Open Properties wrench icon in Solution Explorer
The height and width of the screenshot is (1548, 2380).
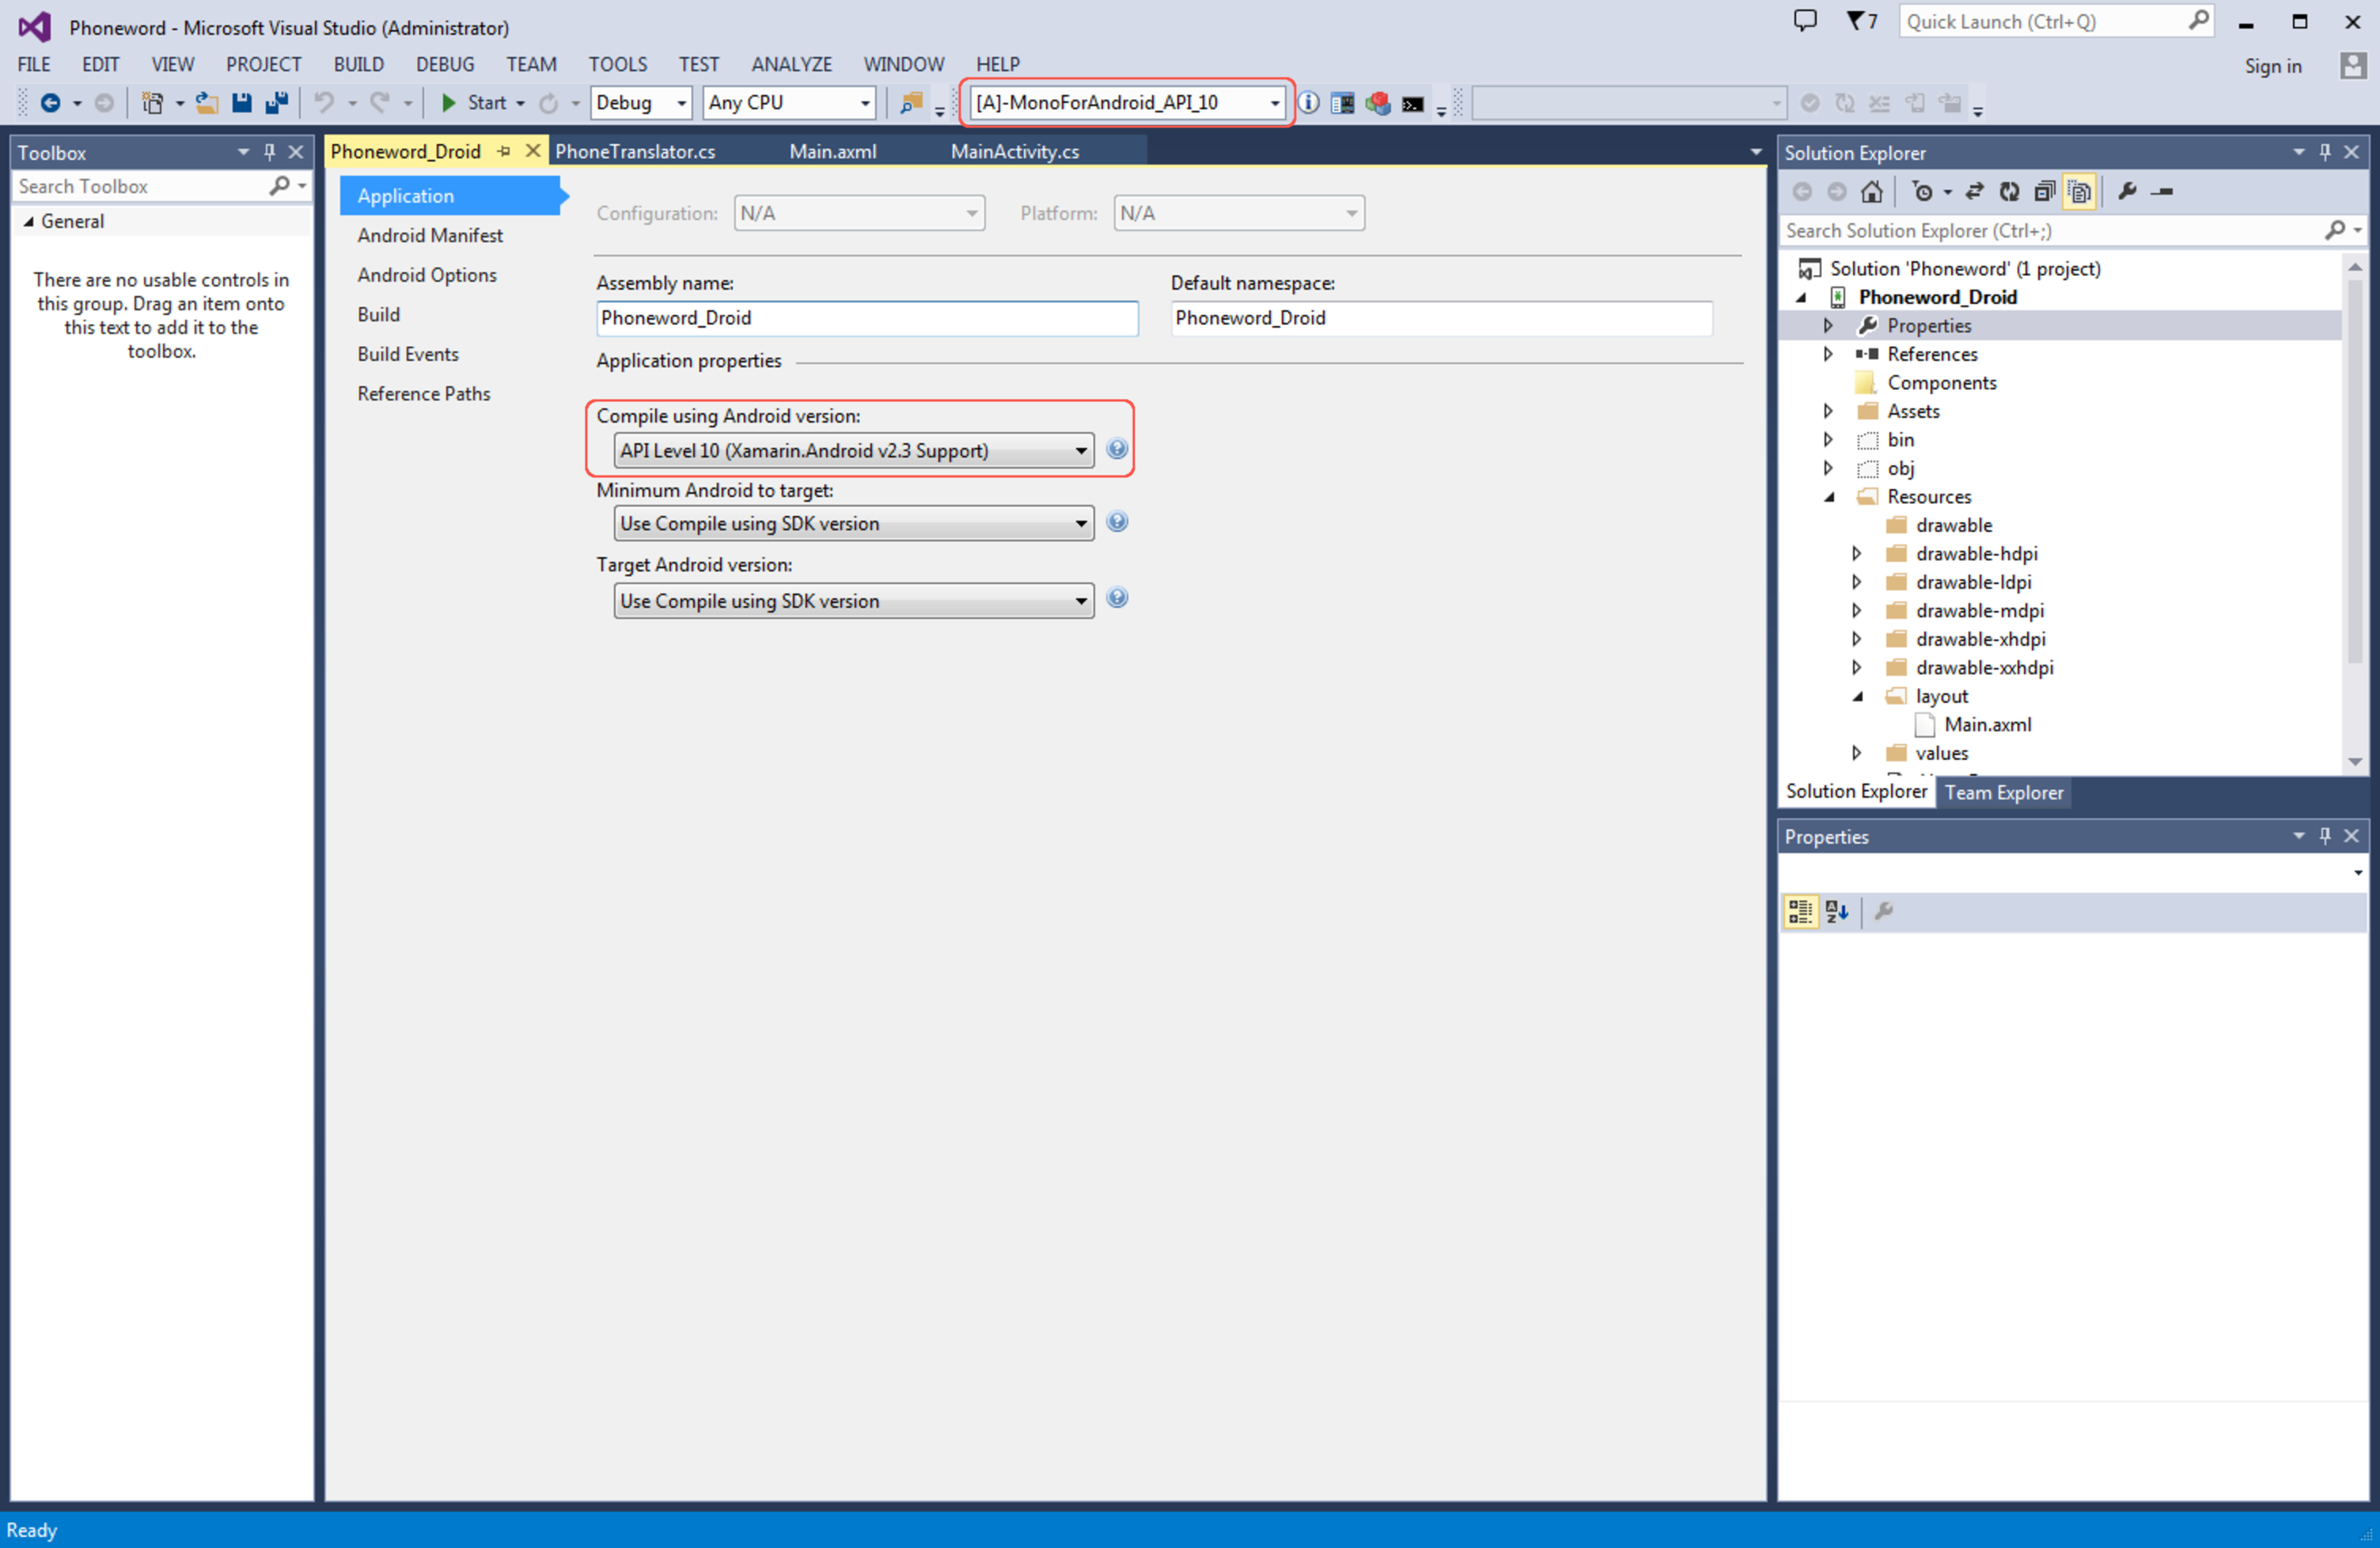click(x=2127, y=191)
